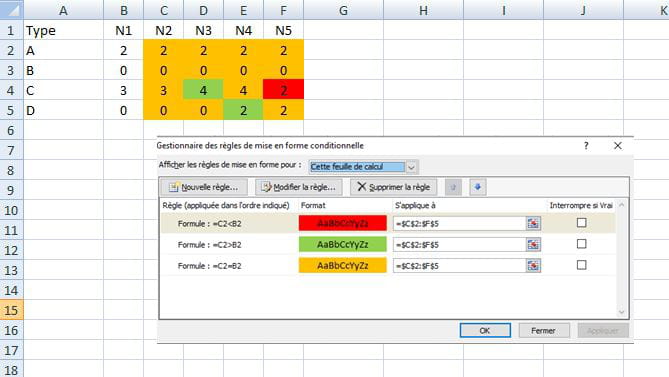Expand the Cette feuille de calcul dropdown
Screen dimensions: 669x377
(411, 167)
